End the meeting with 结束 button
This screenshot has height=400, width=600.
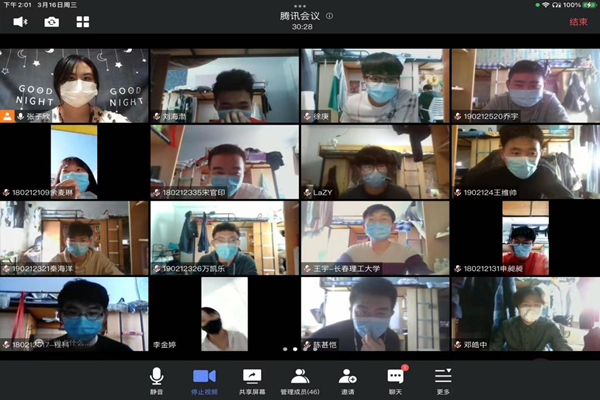(577, 21)
